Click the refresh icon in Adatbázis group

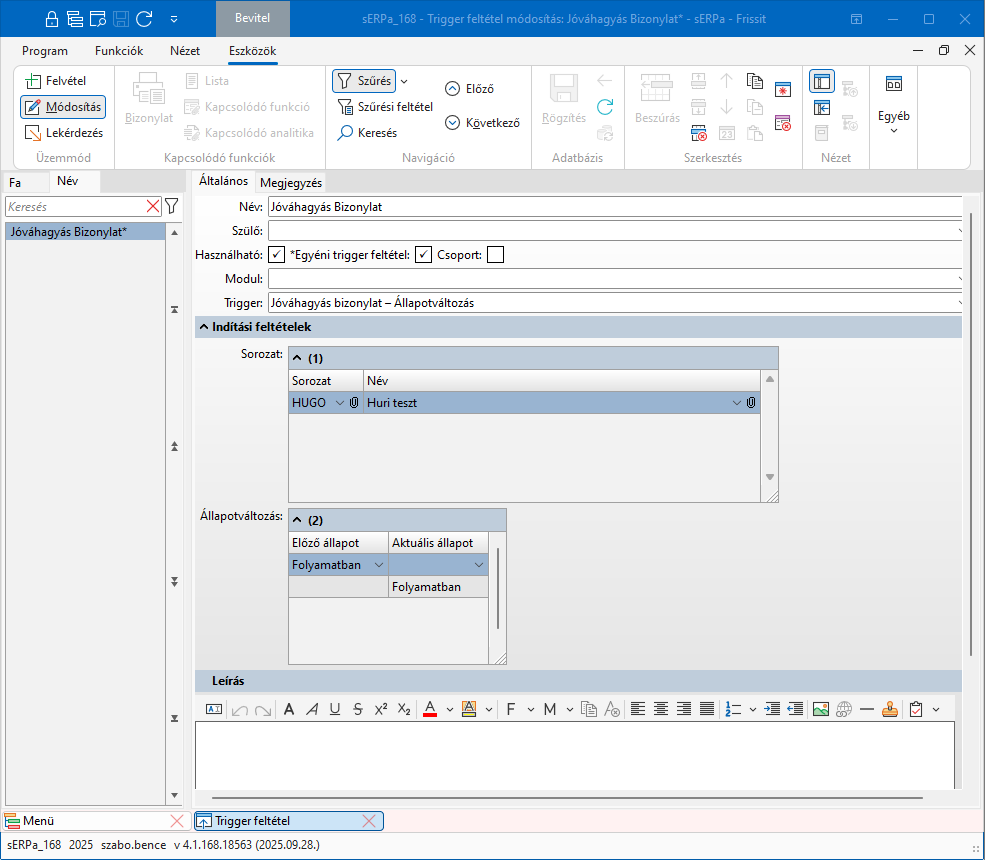pyautogui.click(x=605, y=107)
